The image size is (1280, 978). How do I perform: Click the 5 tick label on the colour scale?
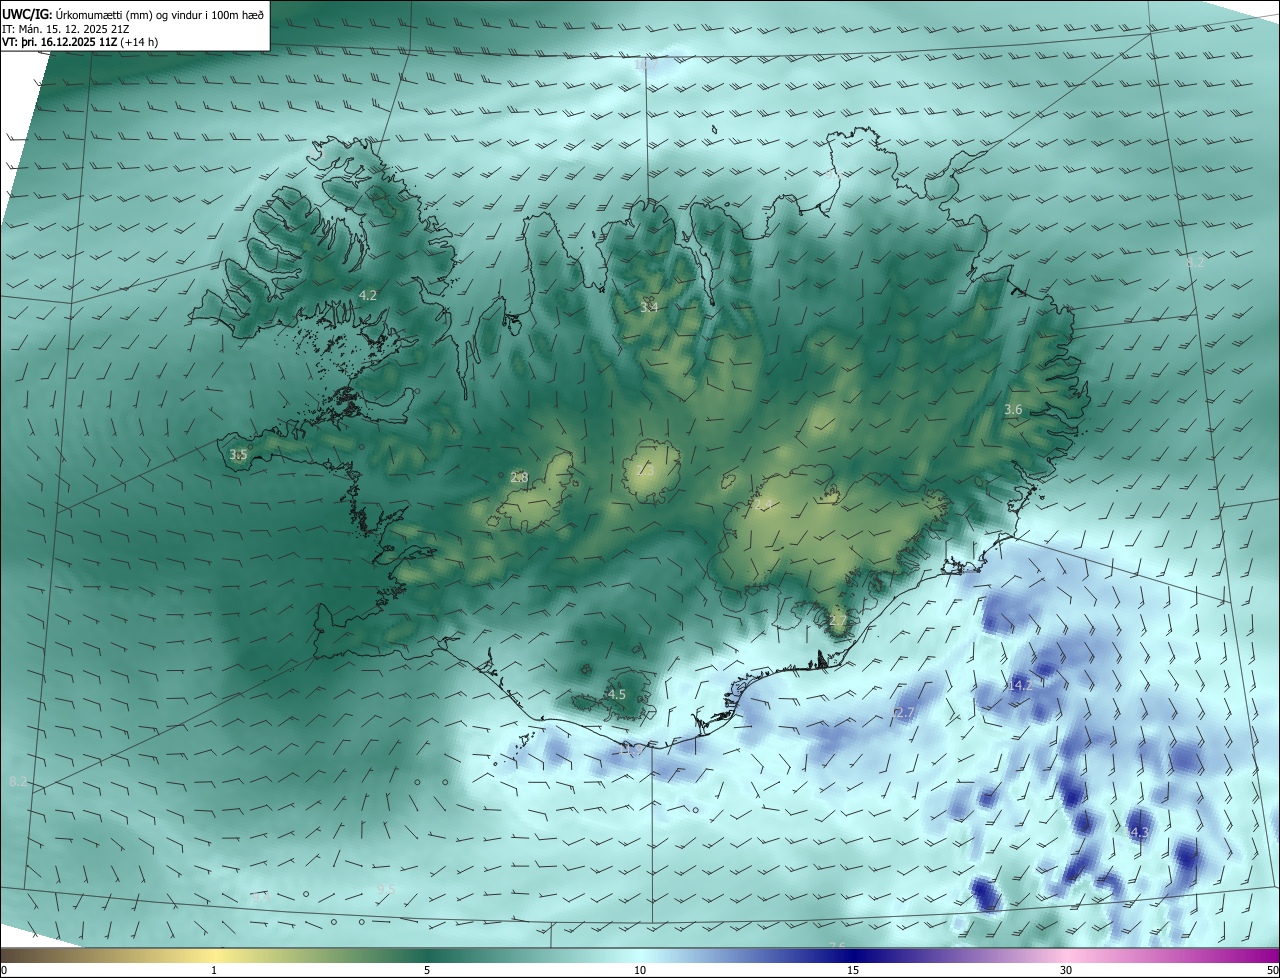click(x=427, y=970)
